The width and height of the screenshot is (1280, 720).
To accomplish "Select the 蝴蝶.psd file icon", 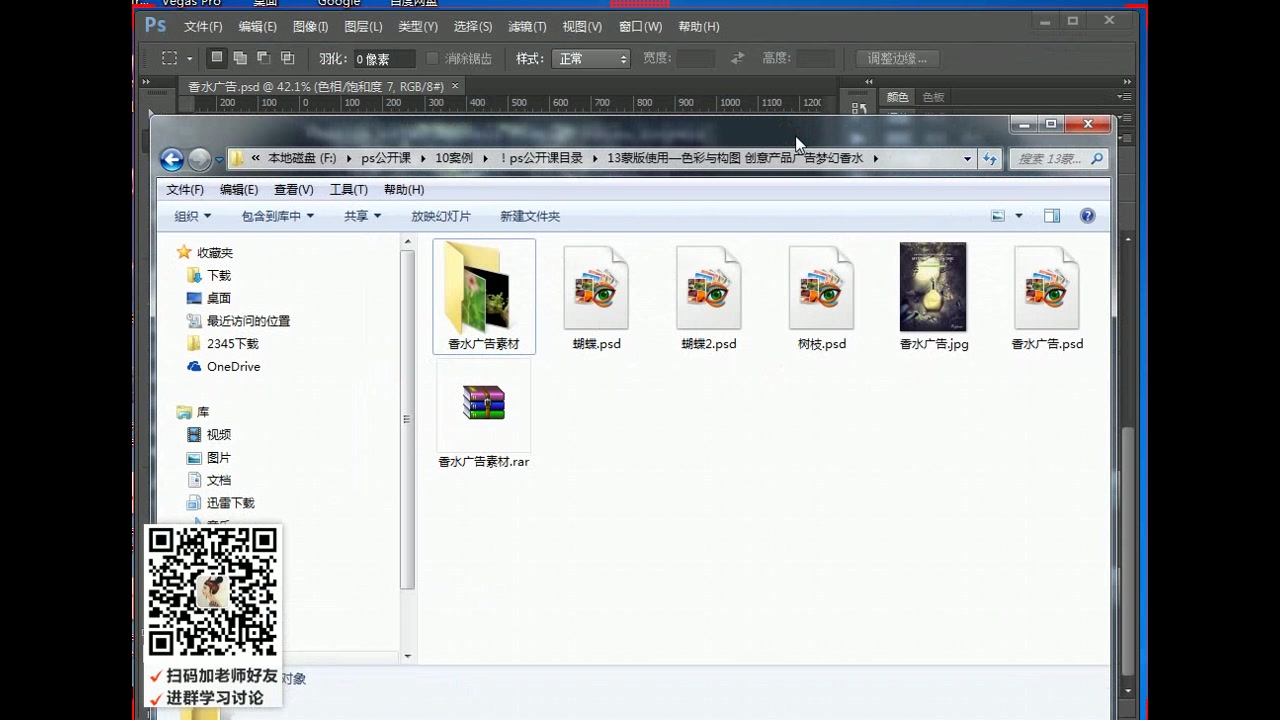I will (x=597, y=287).
